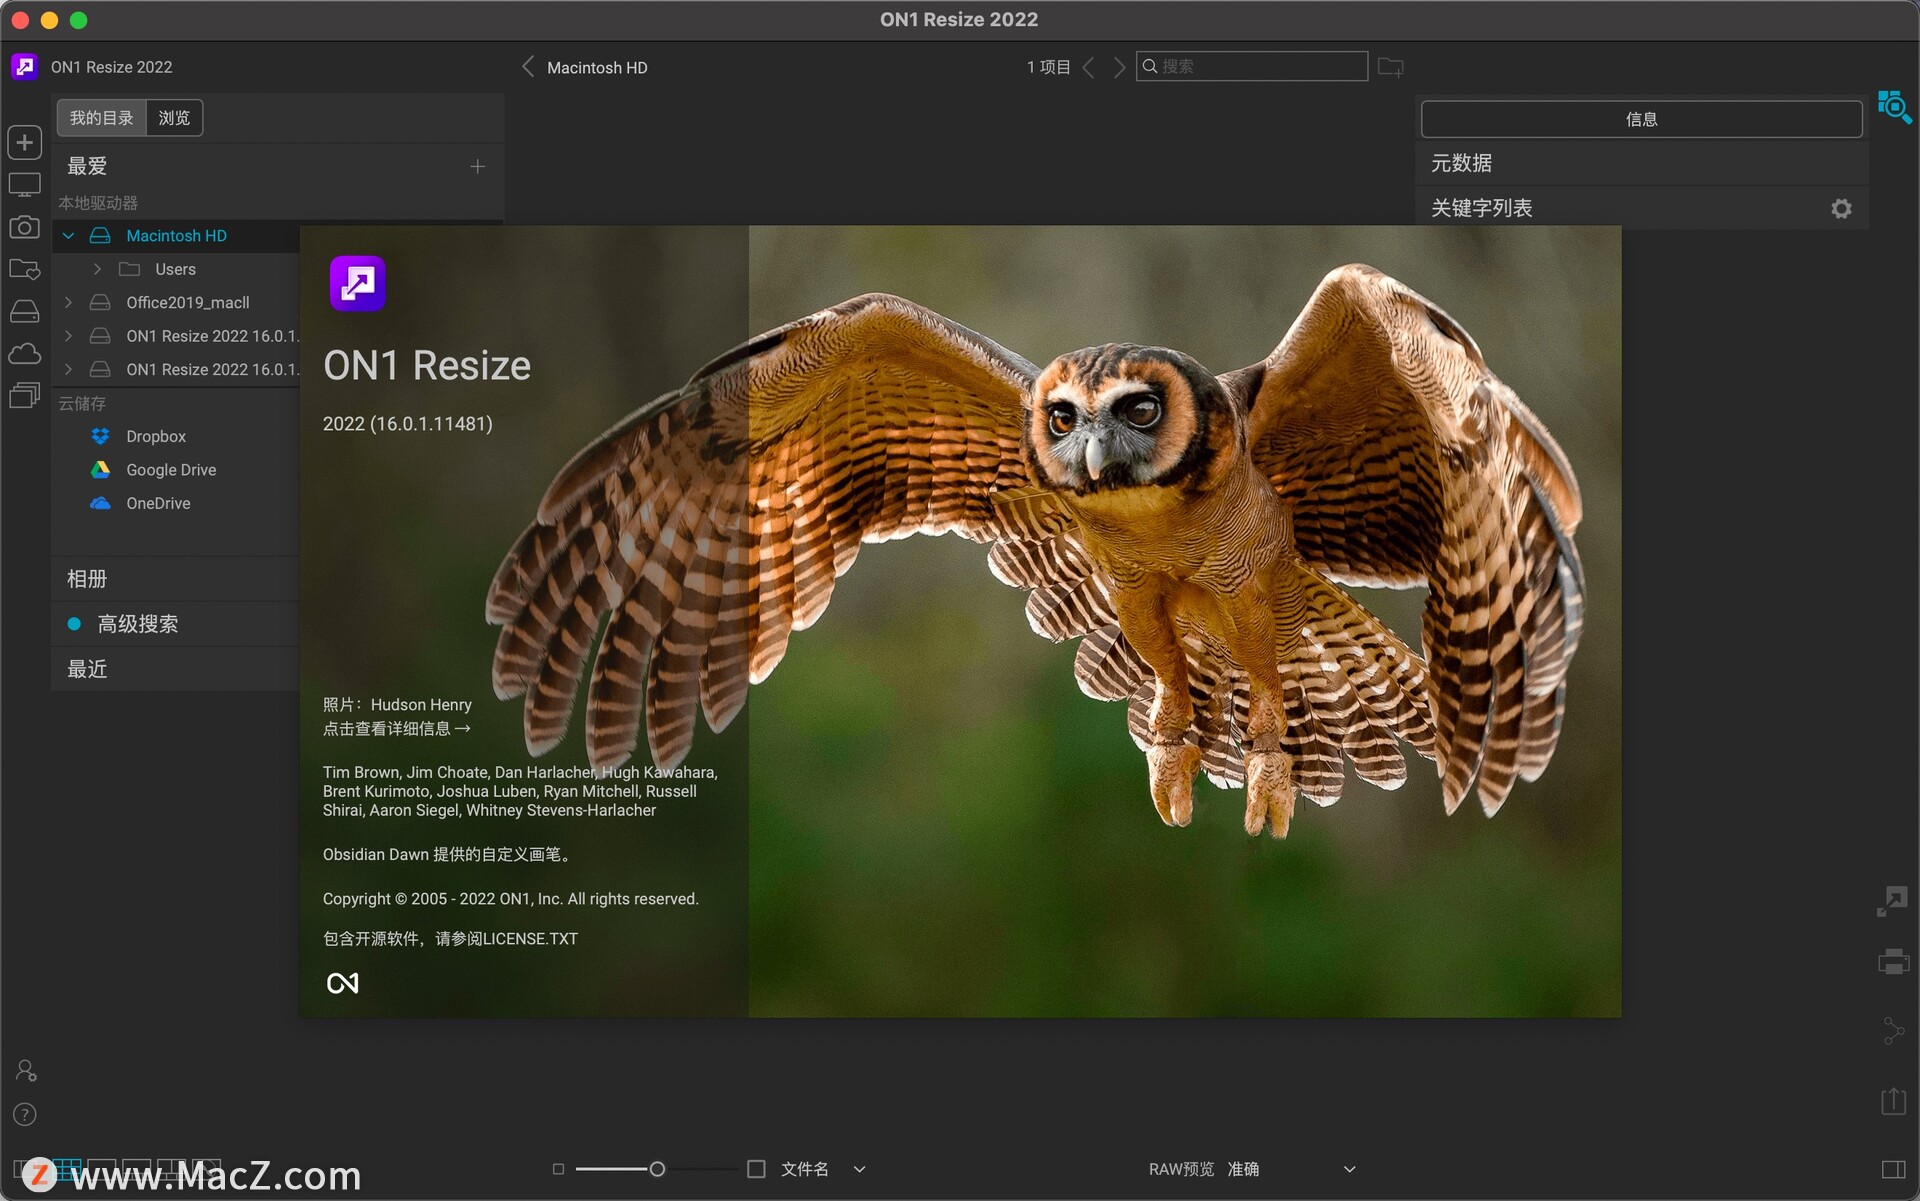This screenshot has height=1201, width=1920.
Task: Switch to the Resize module icon
Action: click(1893, 900)
